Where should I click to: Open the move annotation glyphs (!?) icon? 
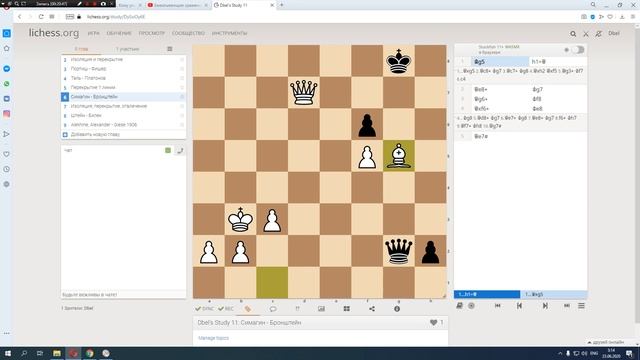[x=297, y=309]
